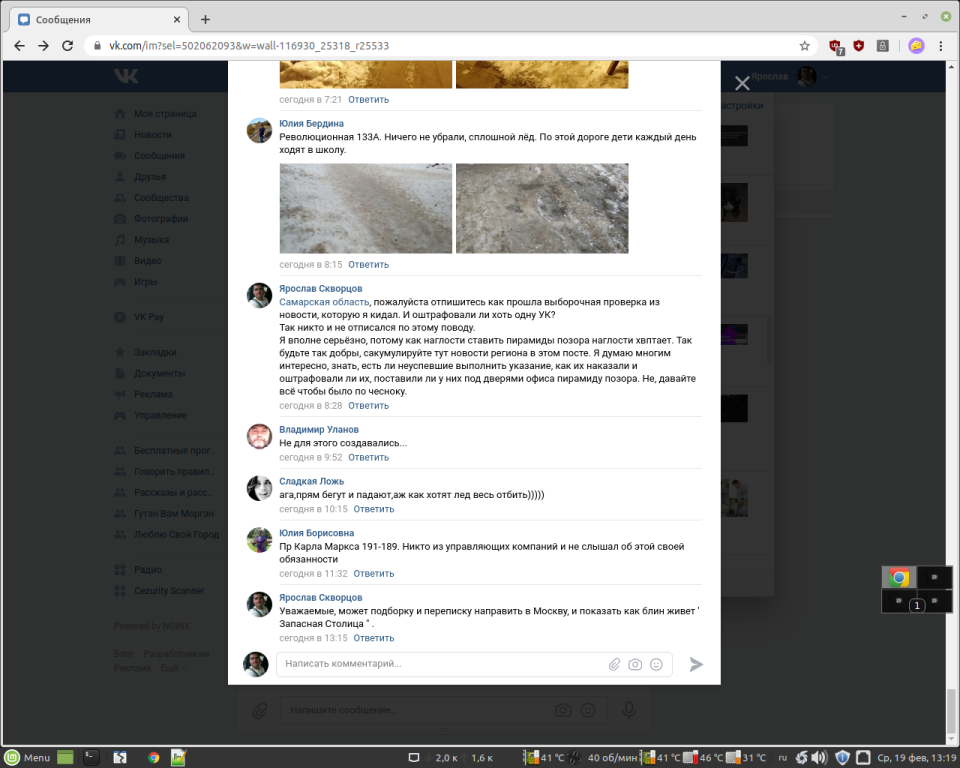
Task: Click the attach file paperclip in comment box
Action: [x=614, y=664]
